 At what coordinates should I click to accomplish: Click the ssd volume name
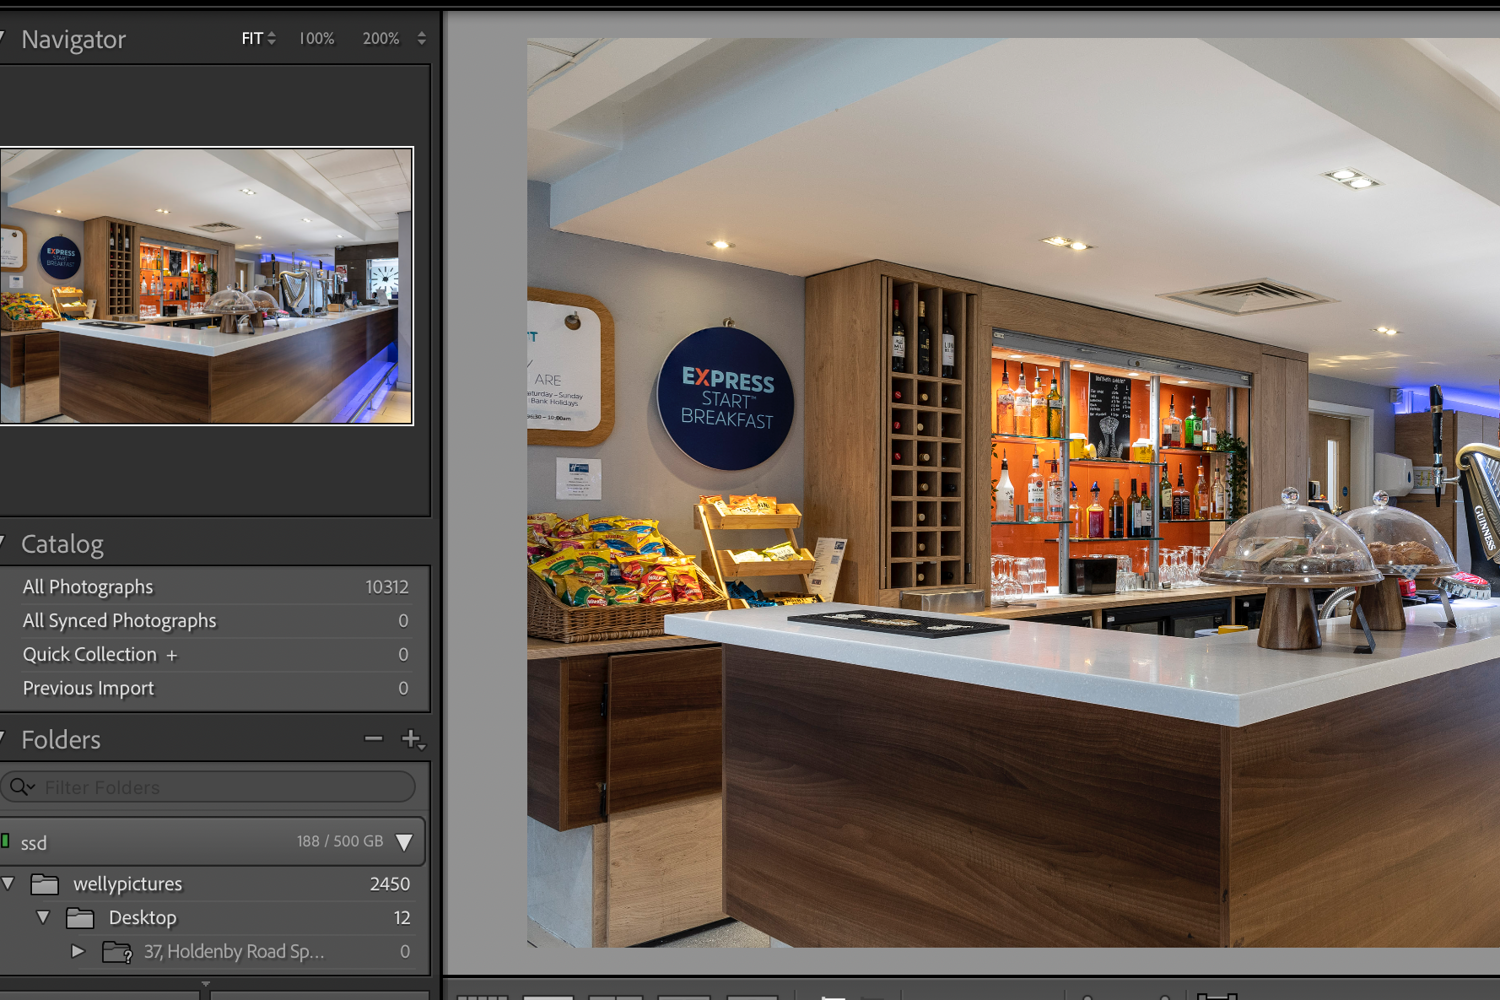click(x=34, y=843)
